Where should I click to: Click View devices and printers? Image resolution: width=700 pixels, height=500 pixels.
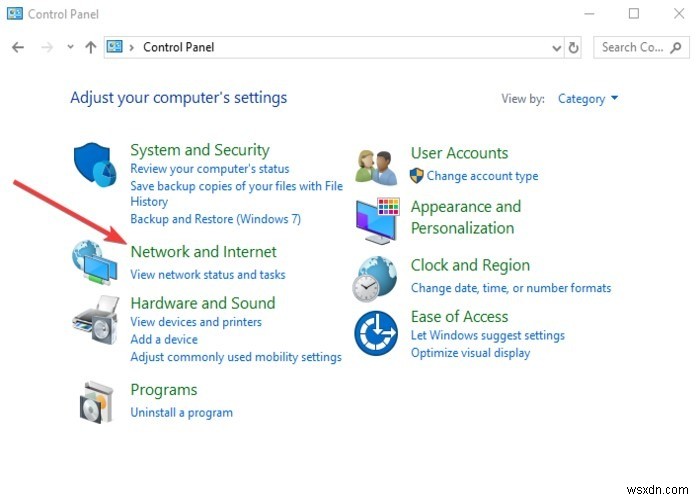point(196,322)
